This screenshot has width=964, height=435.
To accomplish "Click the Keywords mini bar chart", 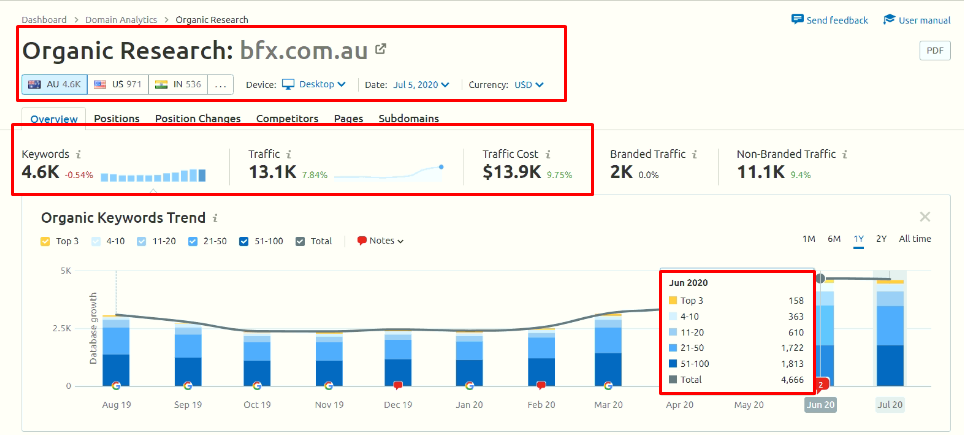I will [154, 176].
